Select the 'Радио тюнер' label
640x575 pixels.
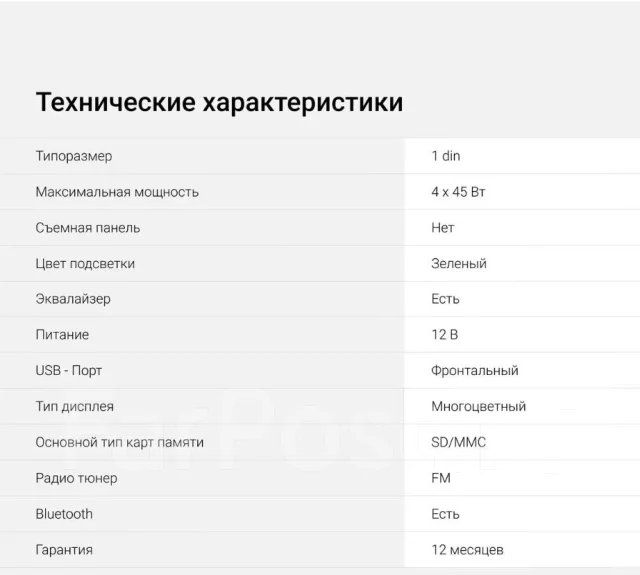(76, 478)
